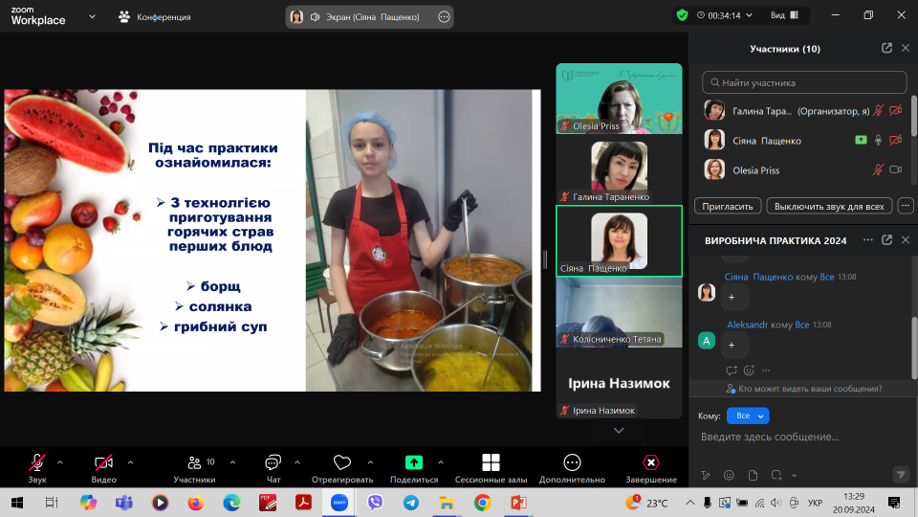Open Сессионные залы breakout rooms
The height and width of the screenshot is (517, 918).
490,462
